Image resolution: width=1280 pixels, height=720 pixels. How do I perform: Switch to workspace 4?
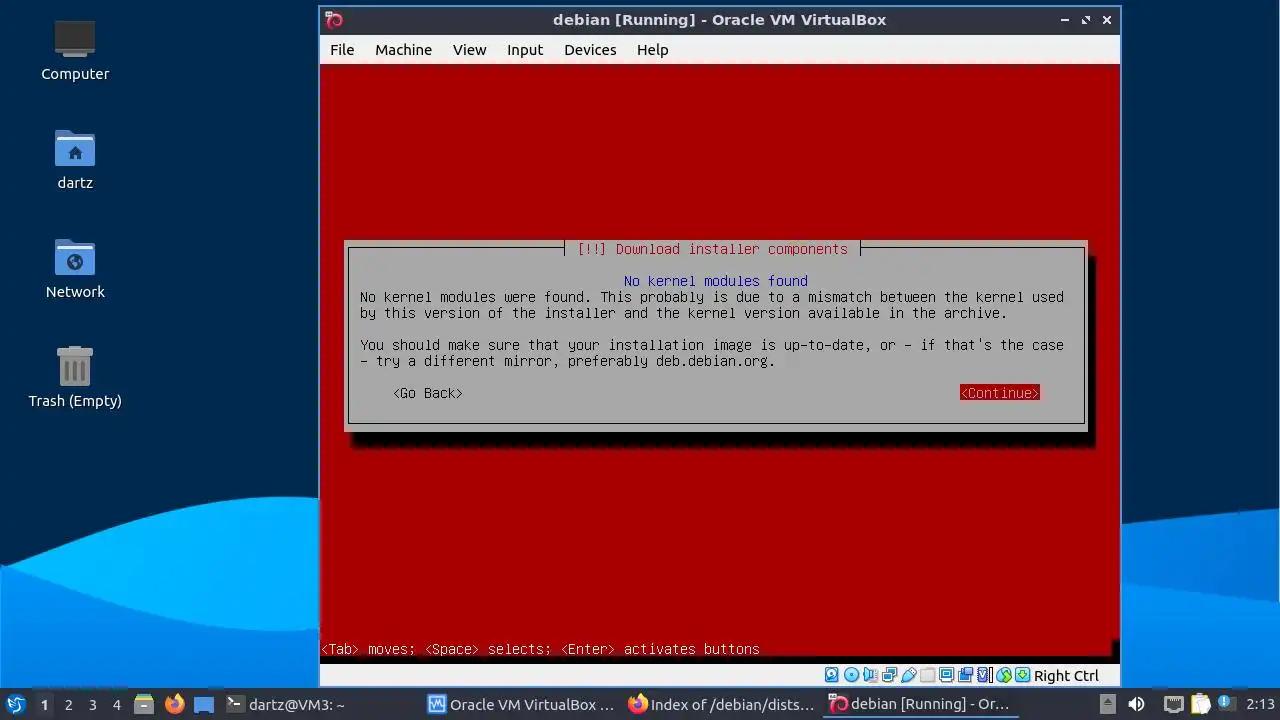pos(116,704)
